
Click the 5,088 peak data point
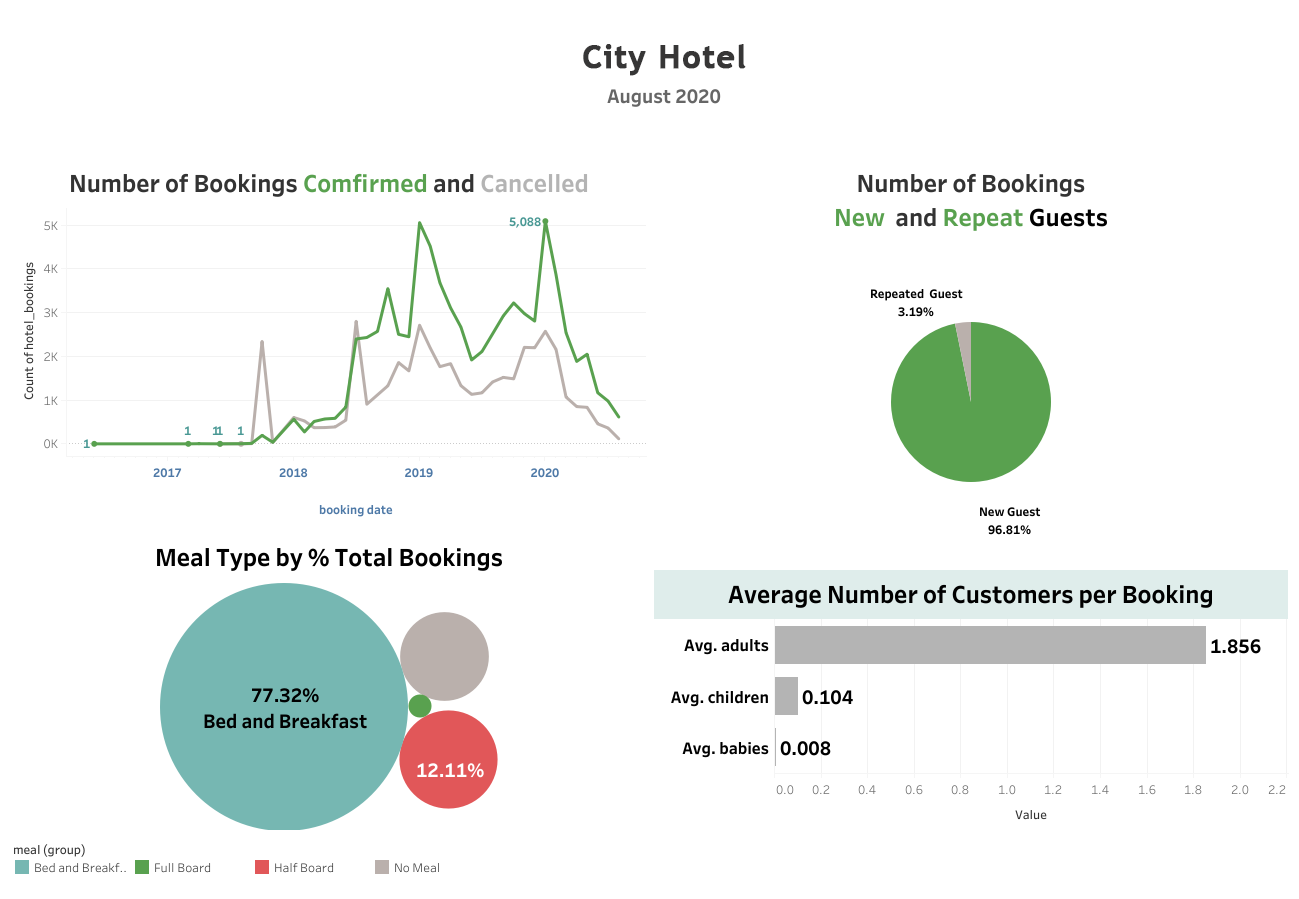pos(545,223)
